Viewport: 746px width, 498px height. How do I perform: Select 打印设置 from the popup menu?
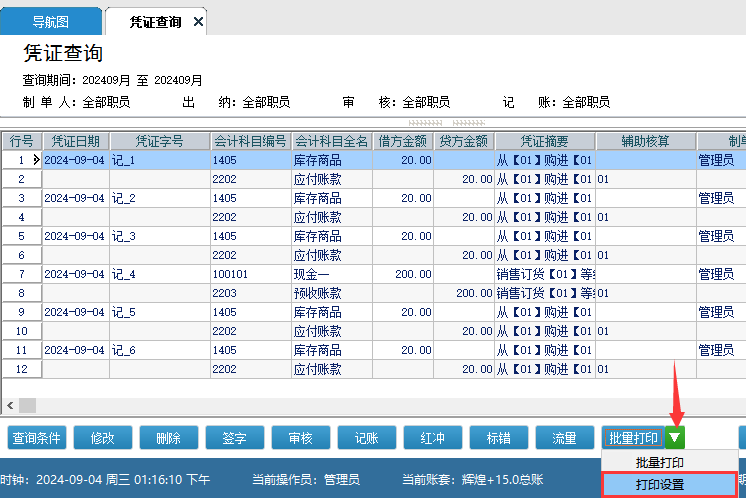click(x=660, y=484)
